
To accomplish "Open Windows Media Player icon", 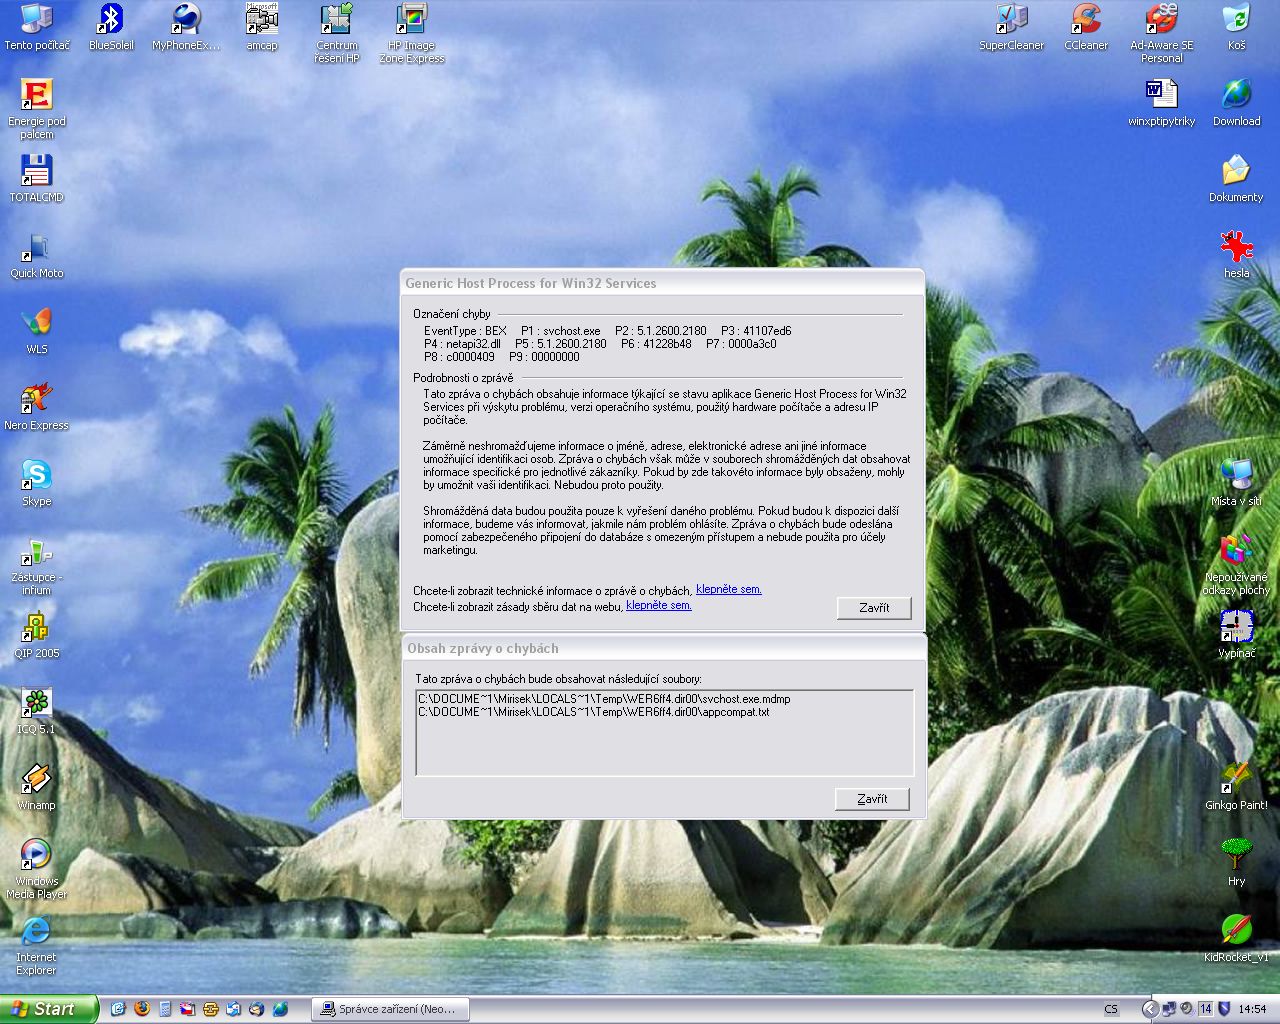I will [37, 869].
